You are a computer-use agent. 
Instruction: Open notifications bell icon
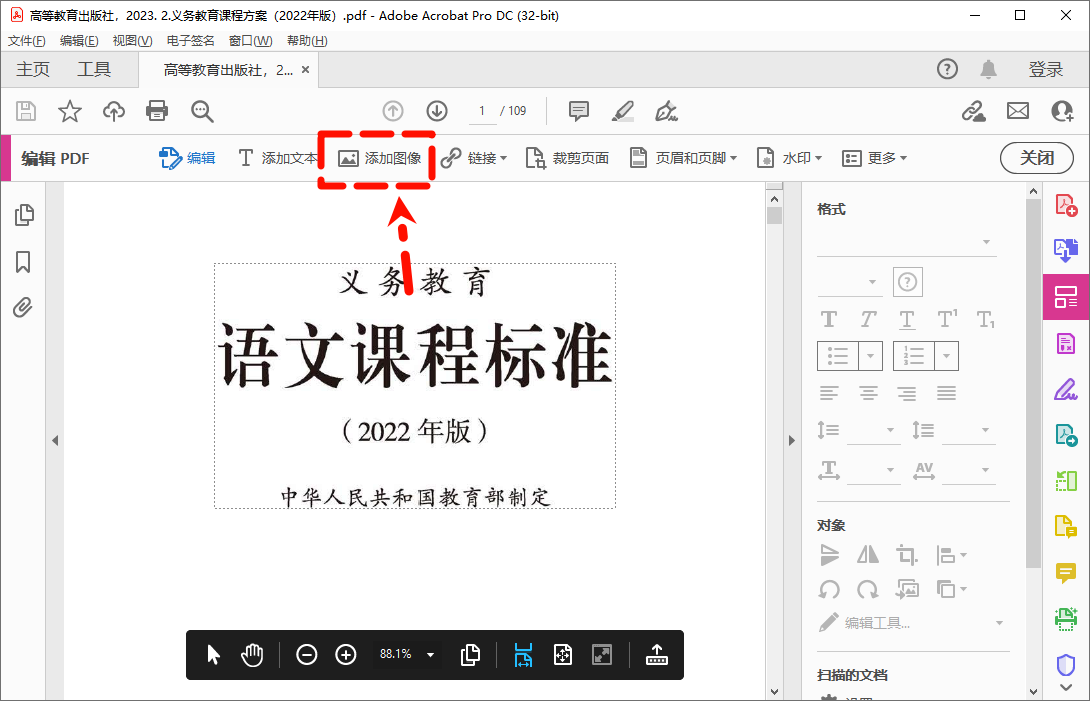coord(988,69)
